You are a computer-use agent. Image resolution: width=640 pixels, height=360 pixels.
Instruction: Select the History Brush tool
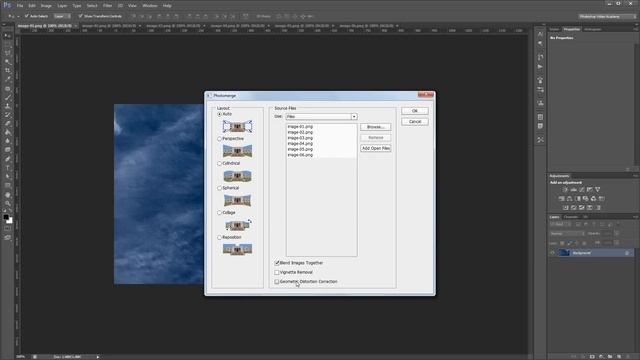(7, 115)
